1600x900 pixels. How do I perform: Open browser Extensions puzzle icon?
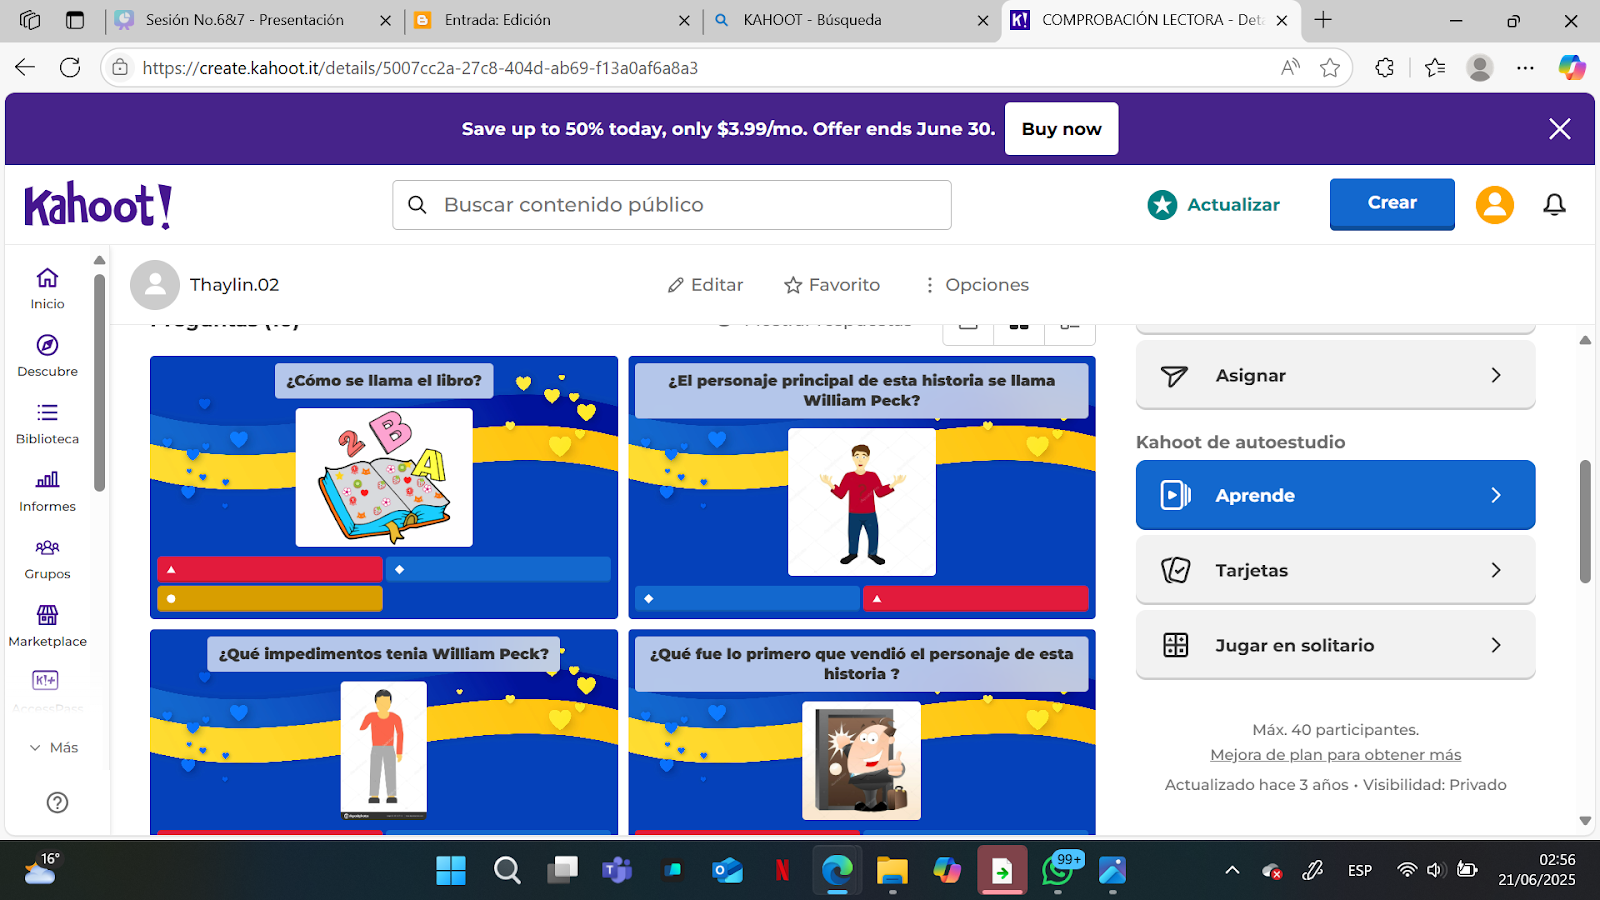coord(1385,67)
